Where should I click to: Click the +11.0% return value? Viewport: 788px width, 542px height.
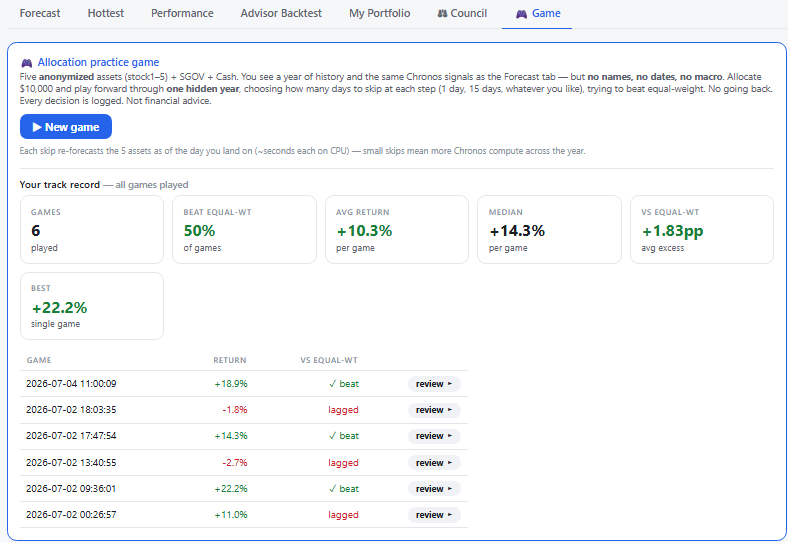pos(231,515)
